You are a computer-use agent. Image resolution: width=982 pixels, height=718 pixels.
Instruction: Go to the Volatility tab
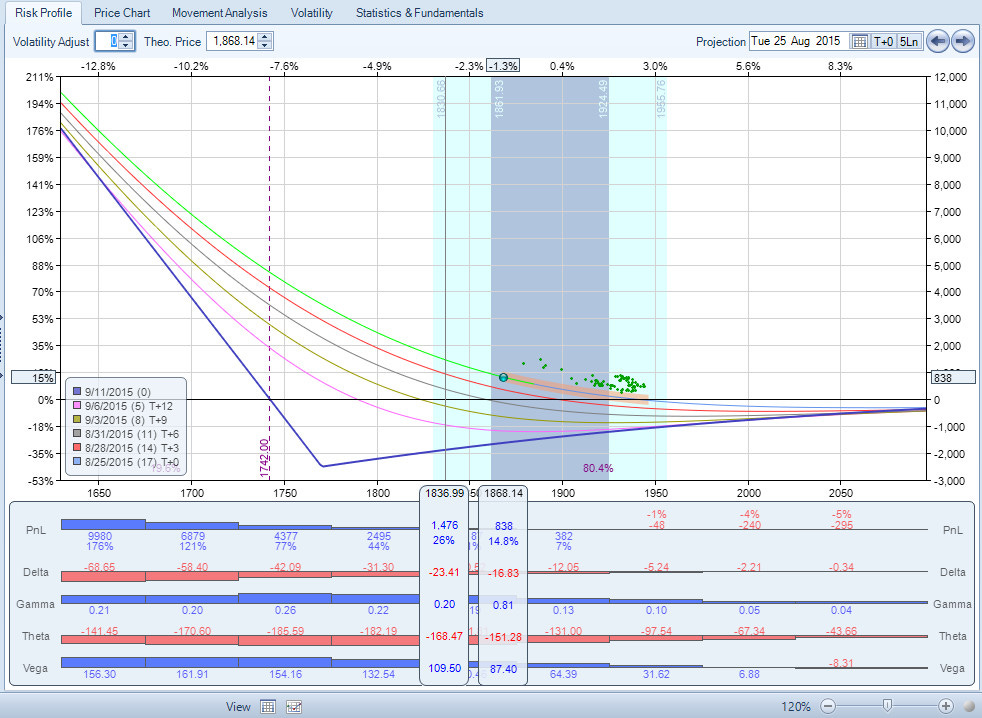[311, 13]
